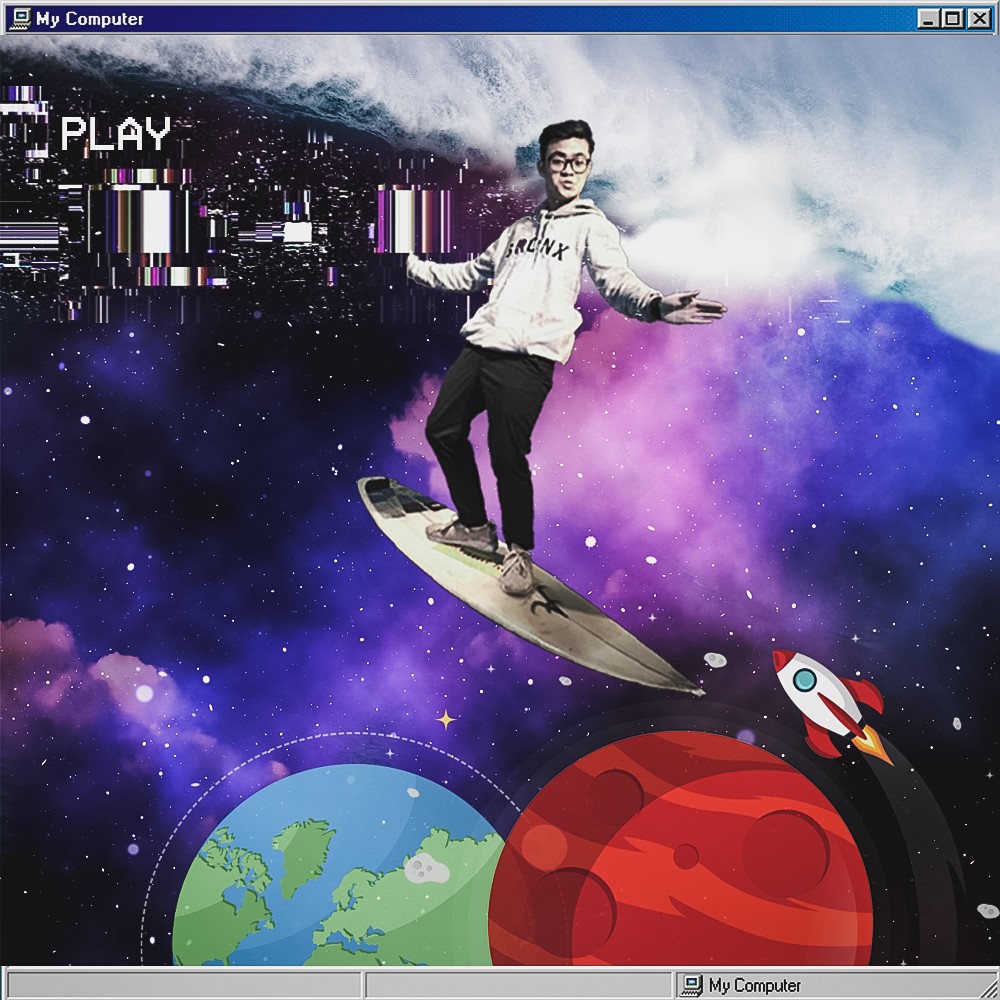Click the surfboard under the surfer

coord(531,585)
